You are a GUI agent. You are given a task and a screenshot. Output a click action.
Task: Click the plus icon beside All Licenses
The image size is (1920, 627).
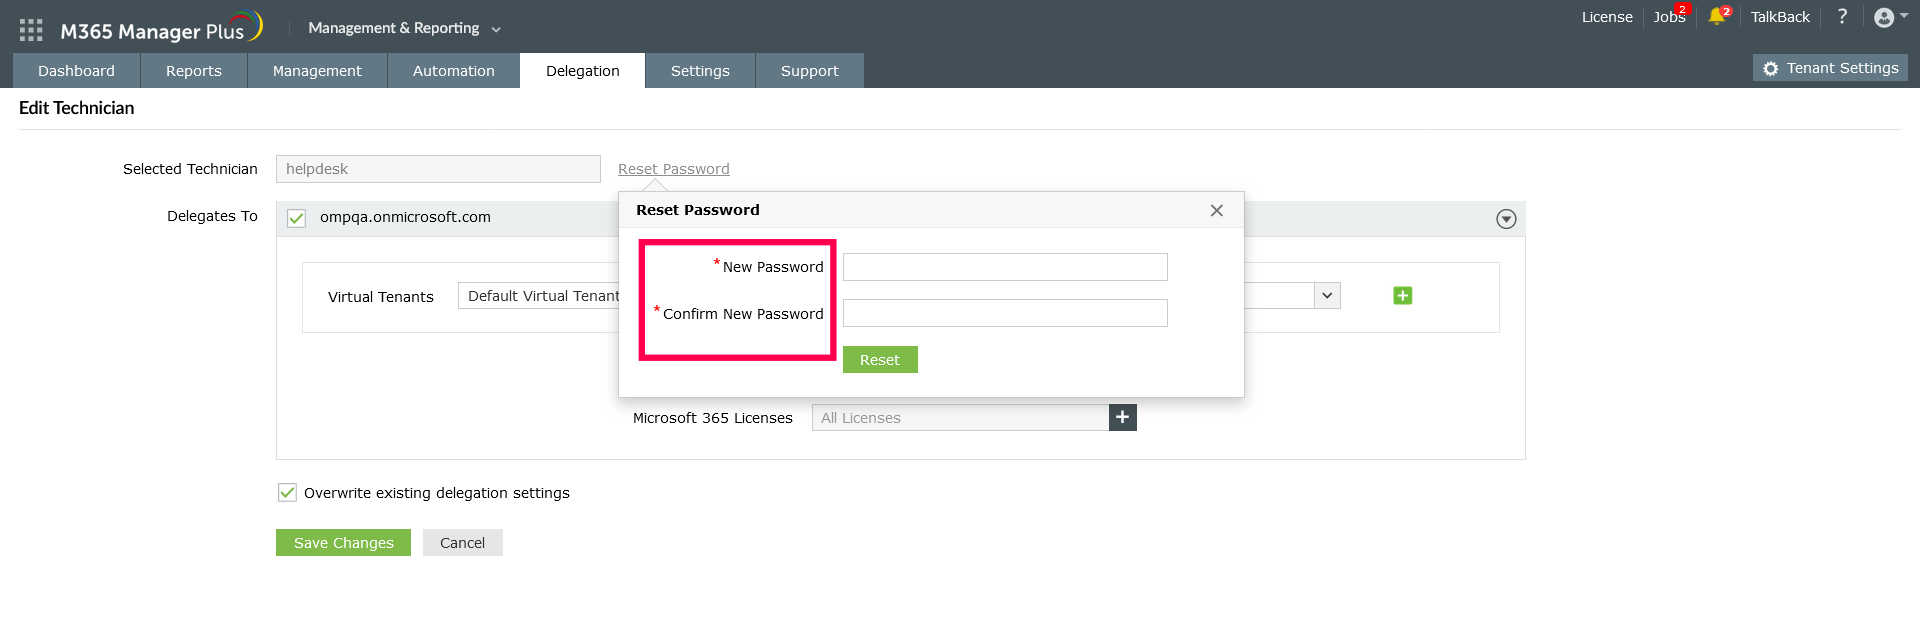(1122, 418)
